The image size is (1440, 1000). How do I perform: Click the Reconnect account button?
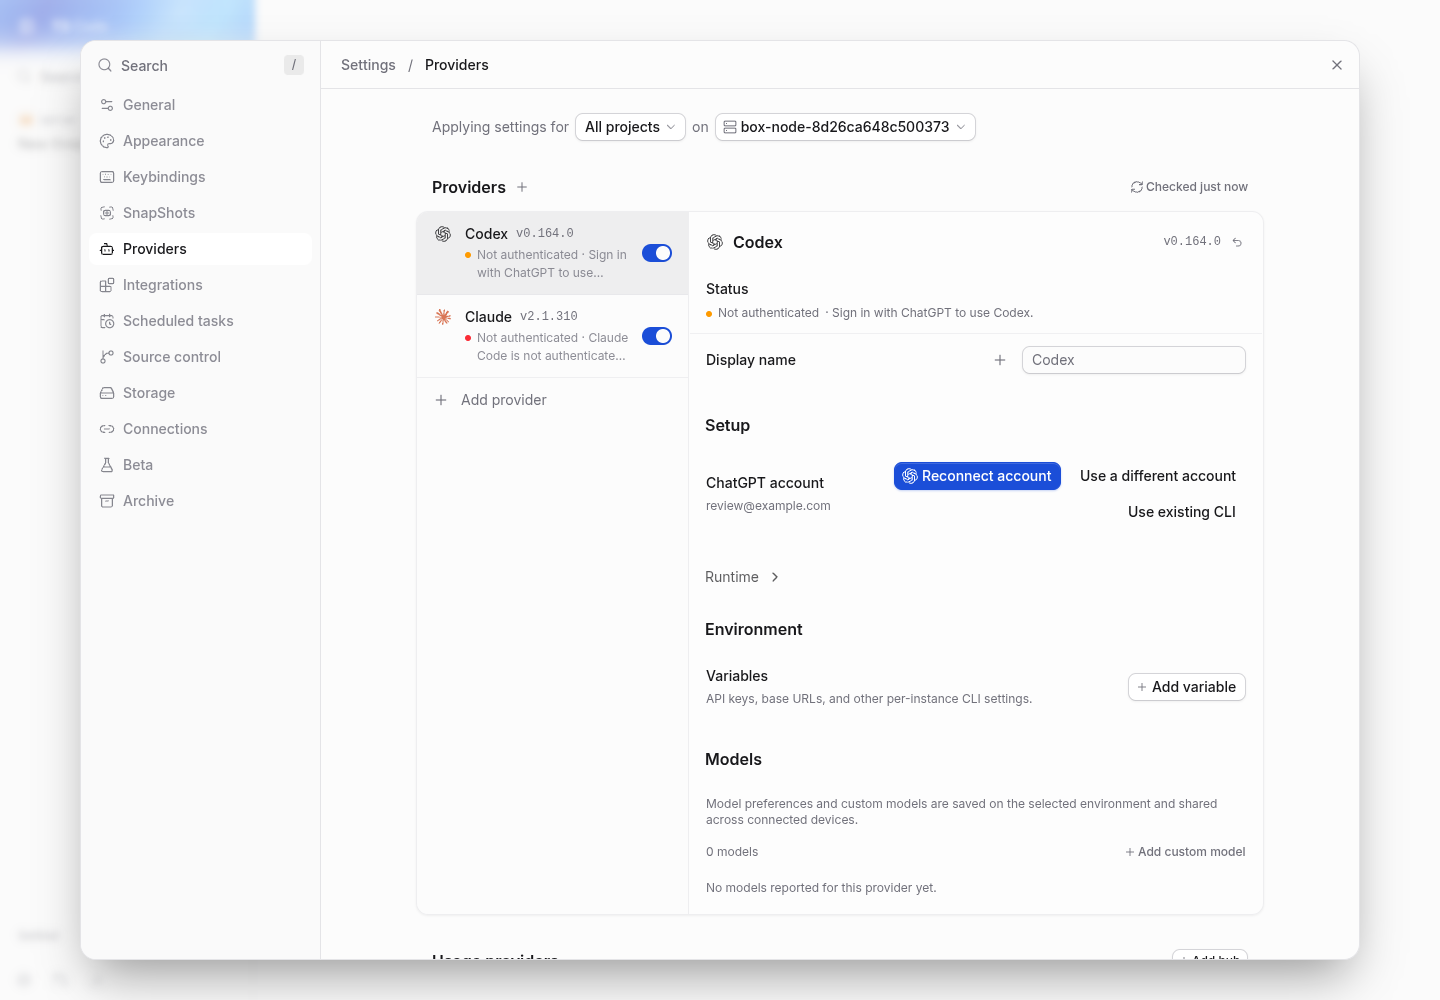click(977, 476)
